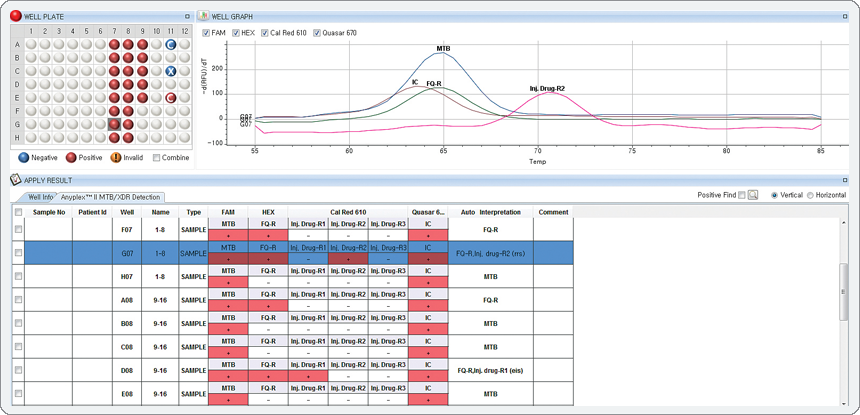Click the red C well in row E
The image size is (860, 415).
click(171, 98)
